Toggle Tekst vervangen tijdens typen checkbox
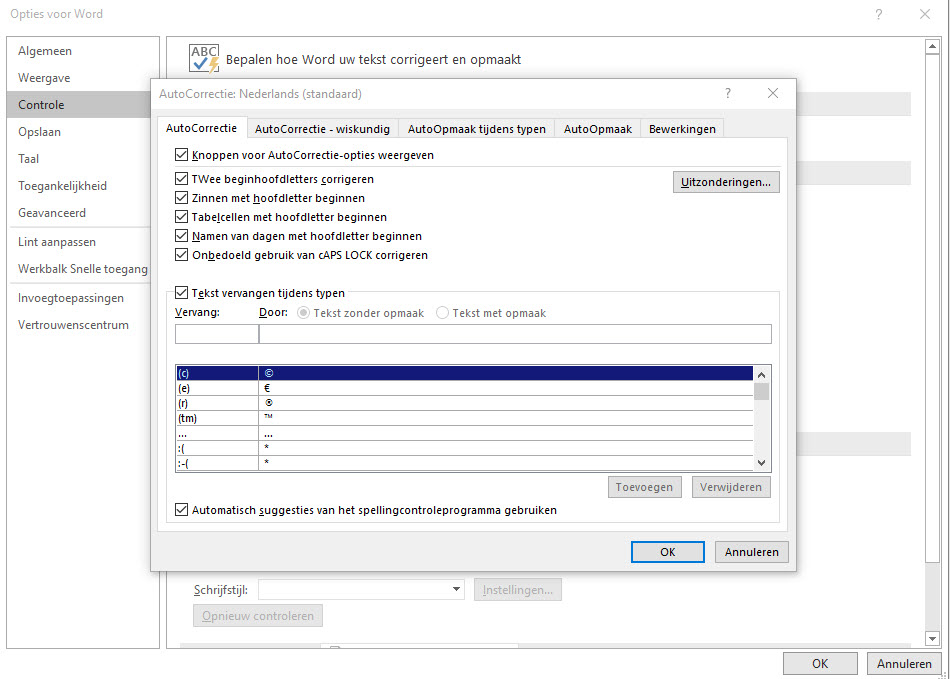 pos(181,293)
